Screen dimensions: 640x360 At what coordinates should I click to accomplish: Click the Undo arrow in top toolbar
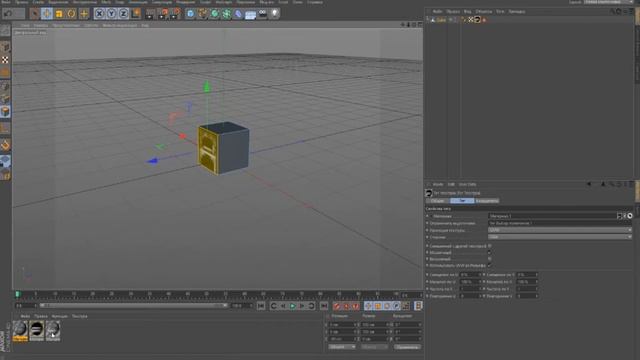[x=8, y=14]
